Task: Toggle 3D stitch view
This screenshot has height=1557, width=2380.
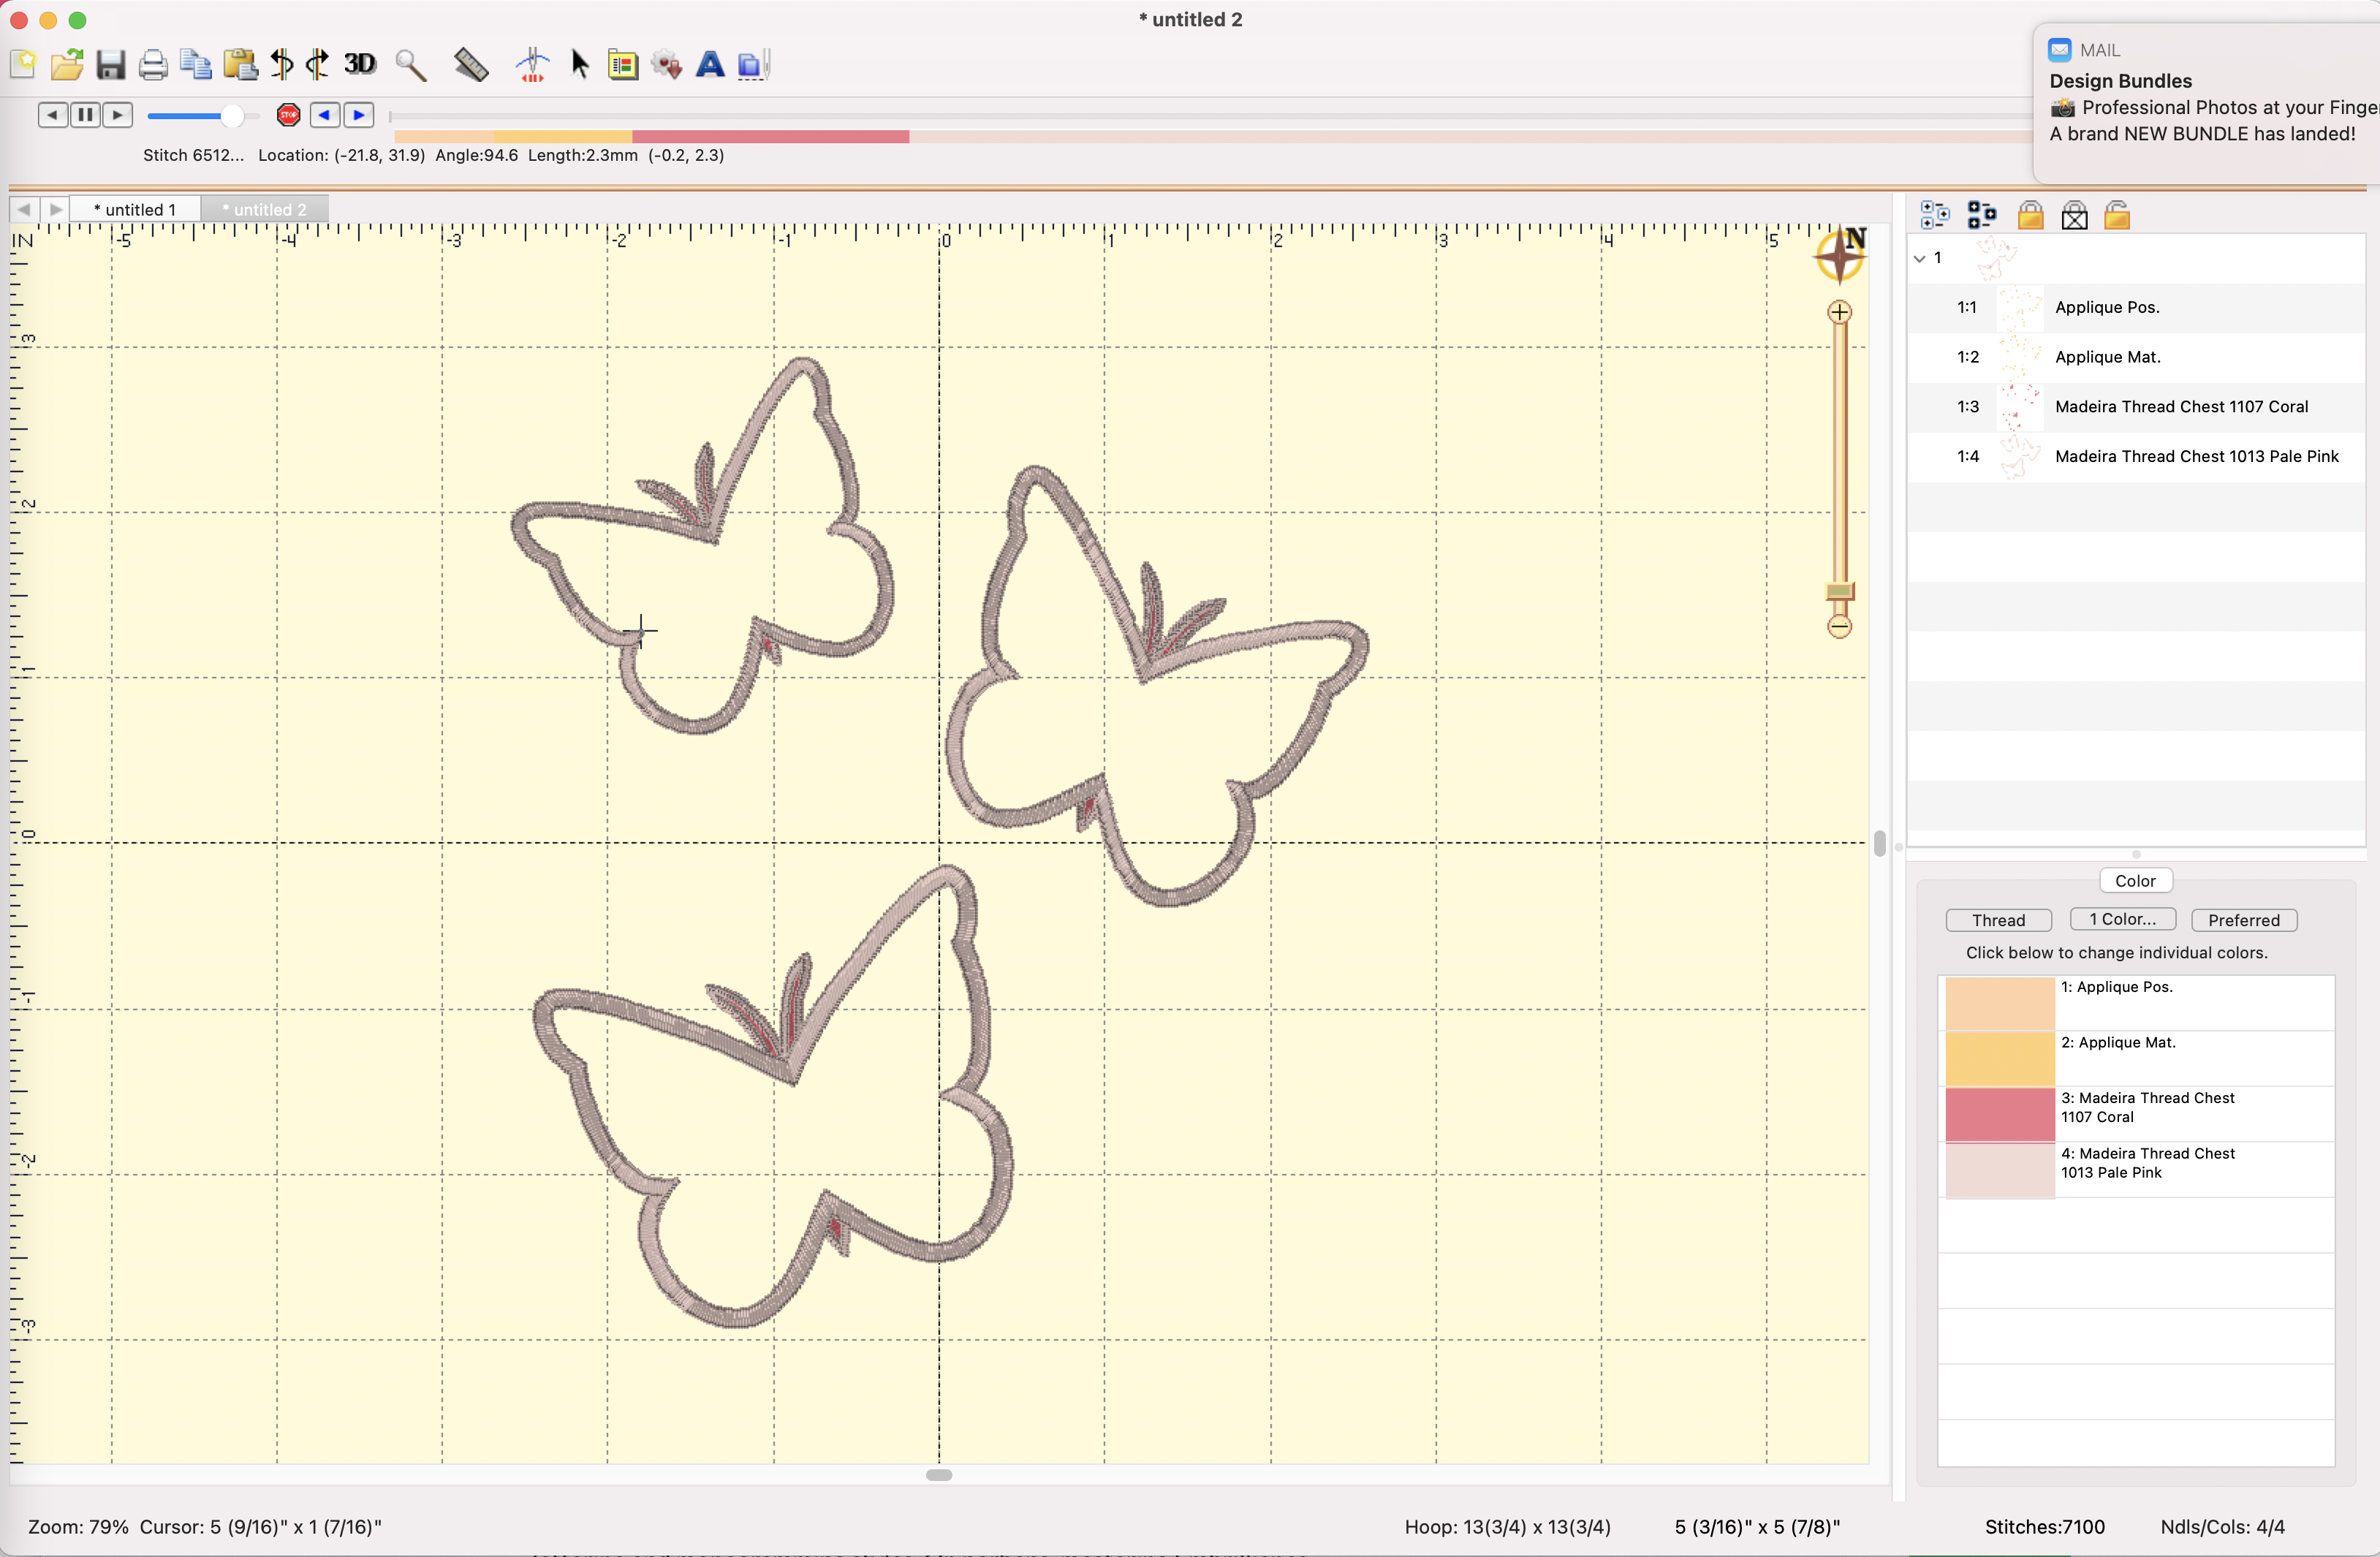Action: pyautogui.click(x=360, y=64)
